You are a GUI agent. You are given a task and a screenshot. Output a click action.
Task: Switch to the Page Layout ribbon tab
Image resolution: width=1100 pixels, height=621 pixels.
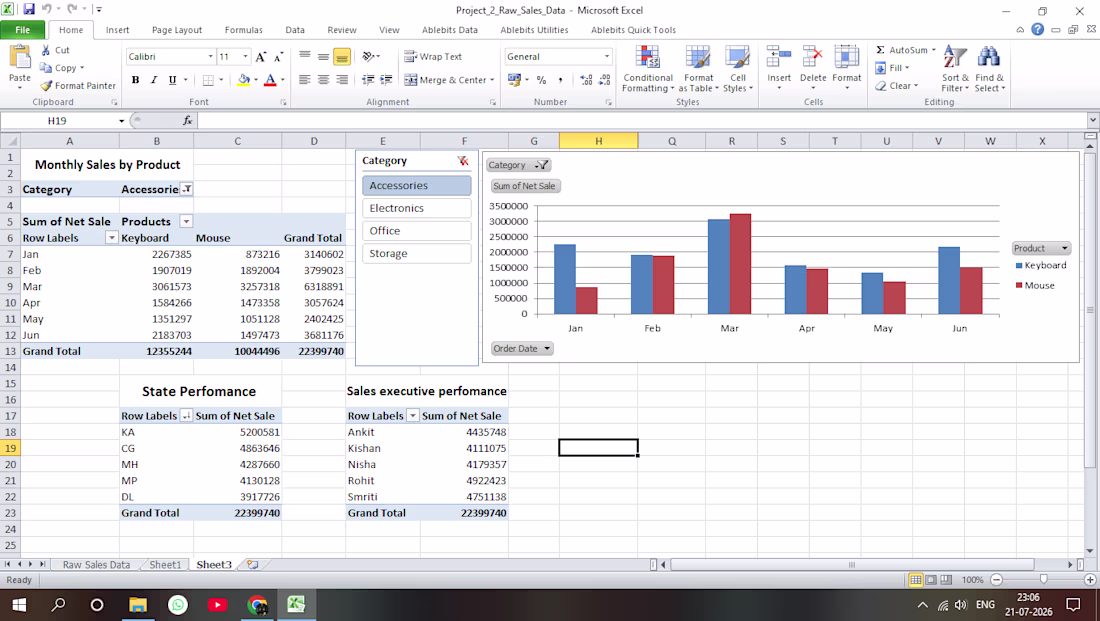[x=177, y=30]
